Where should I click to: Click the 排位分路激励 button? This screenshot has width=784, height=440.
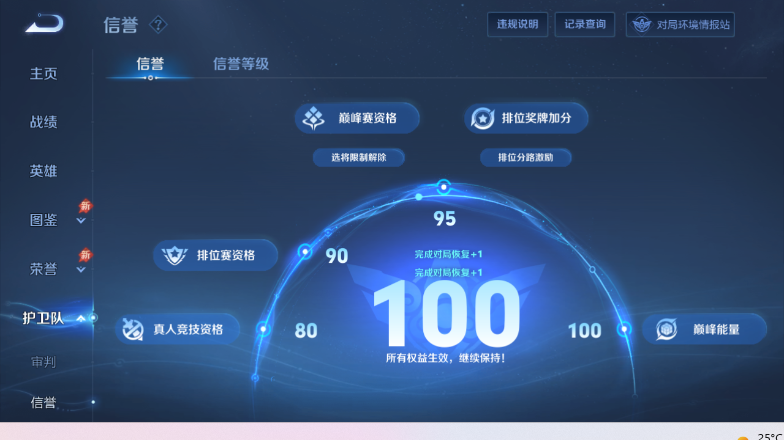526,158
